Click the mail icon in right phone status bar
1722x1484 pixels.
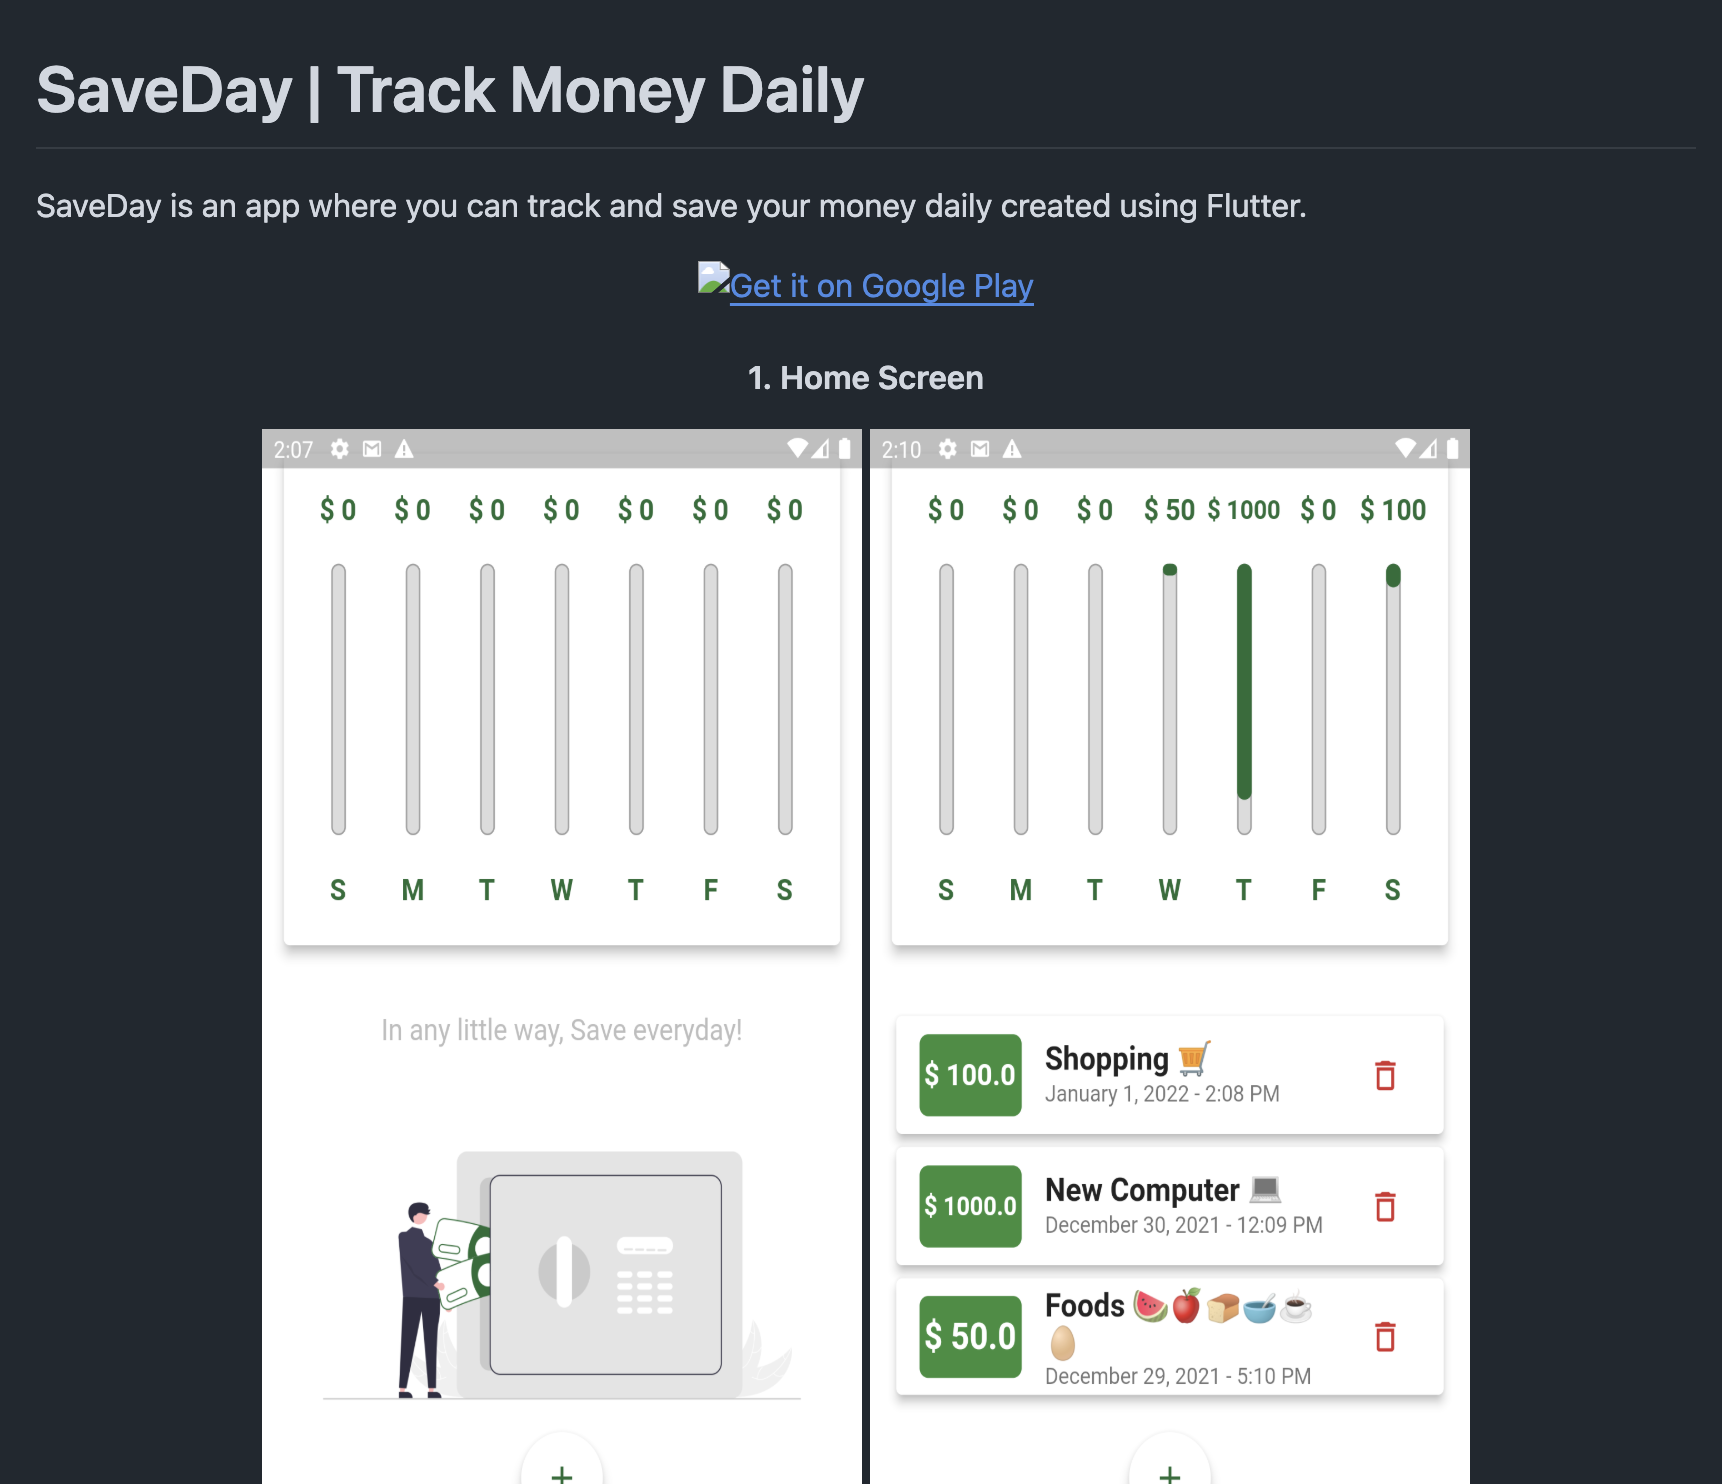pyautogui.click(x=980, y=449)
